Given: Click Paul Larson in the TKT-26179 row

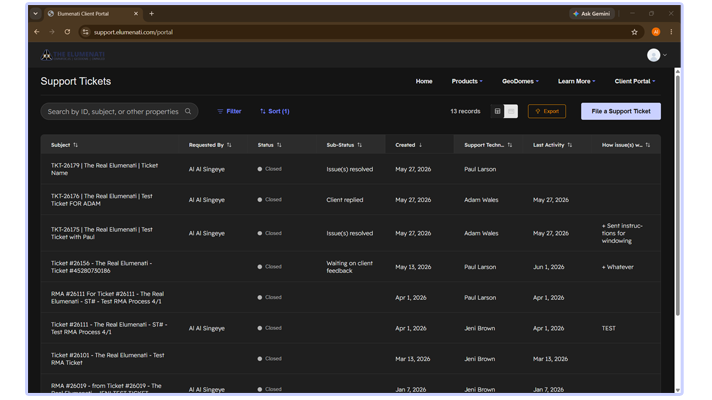Looking at the screenshot, I should pyautogui.click(x=480, y=169).
